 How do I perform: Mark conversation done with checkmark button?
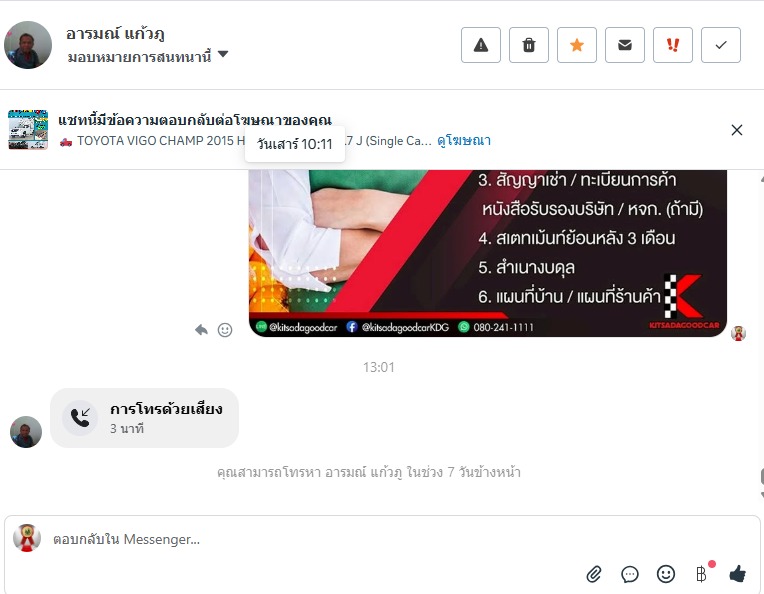[721, 45]
